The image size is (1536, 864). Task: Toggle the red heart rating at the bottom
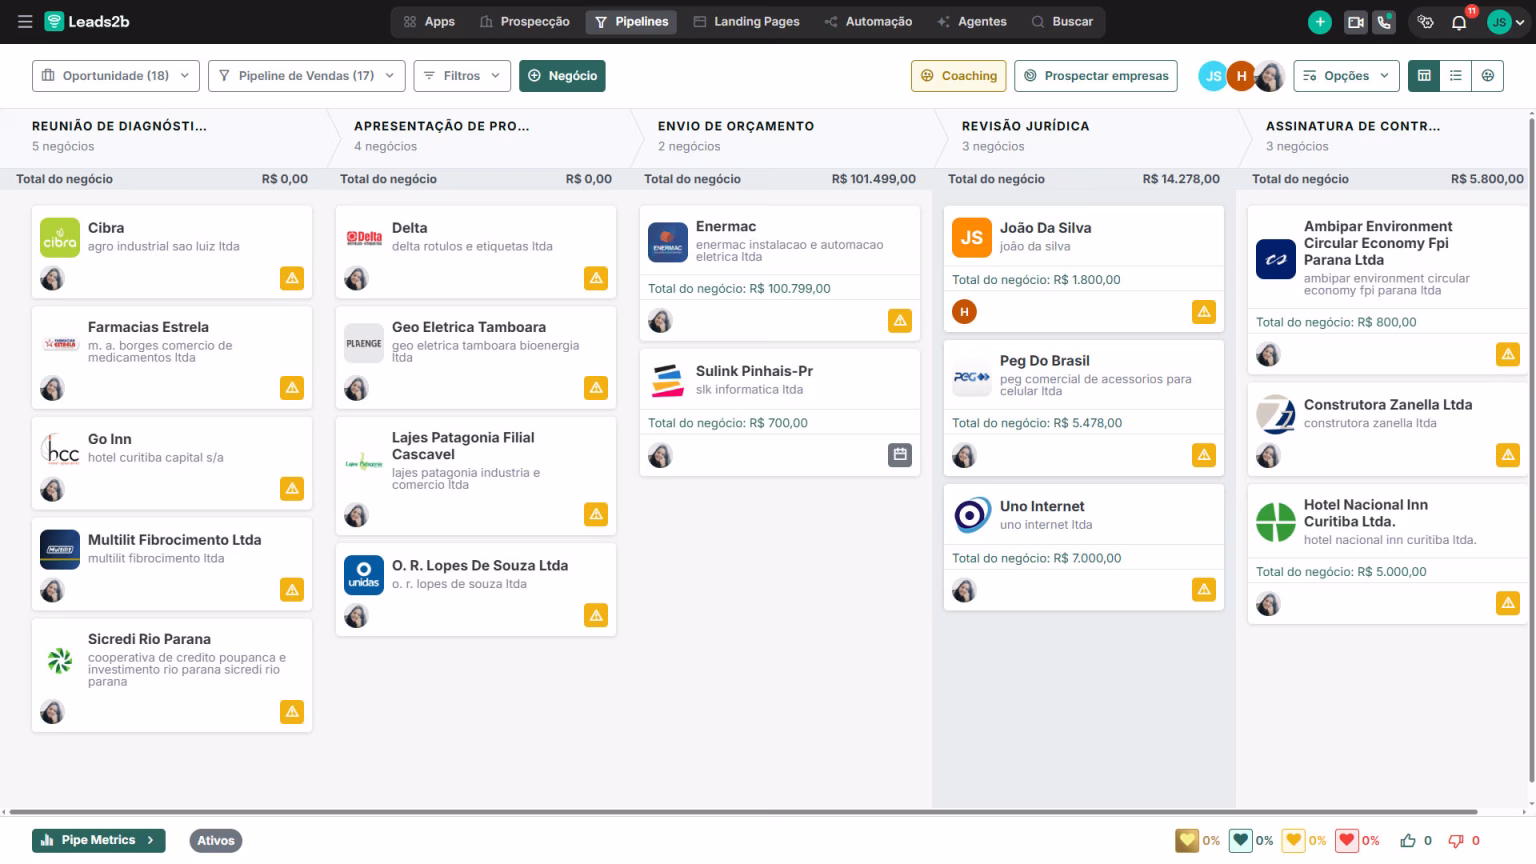click(x=1347, y=840)
